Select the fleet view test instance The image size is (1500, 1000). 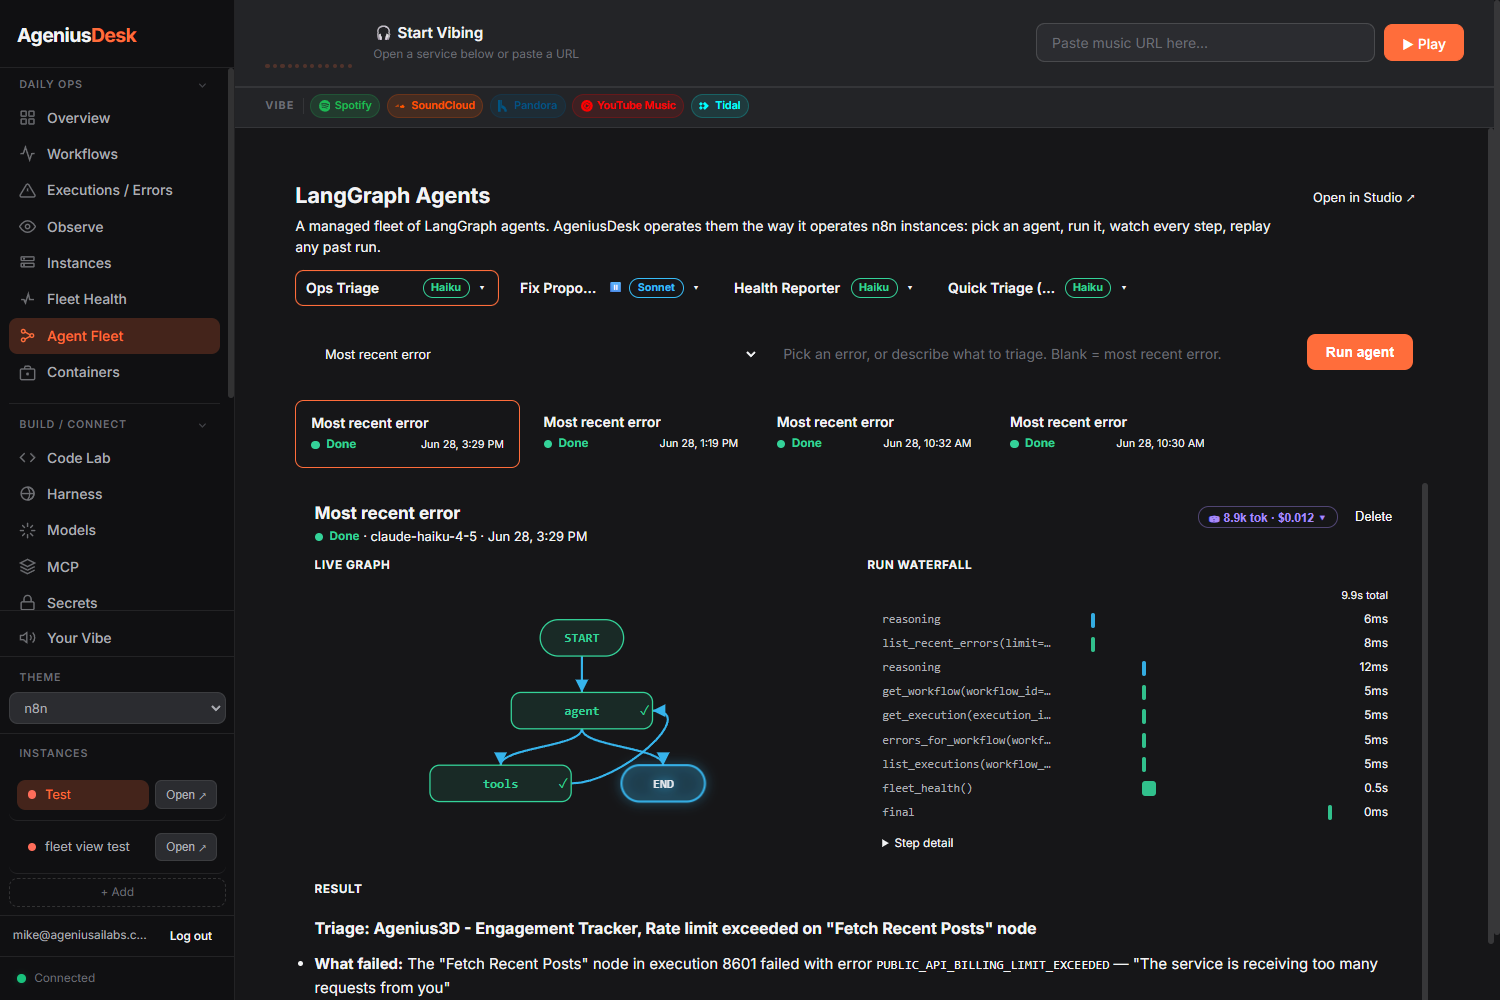pos(83,847)
